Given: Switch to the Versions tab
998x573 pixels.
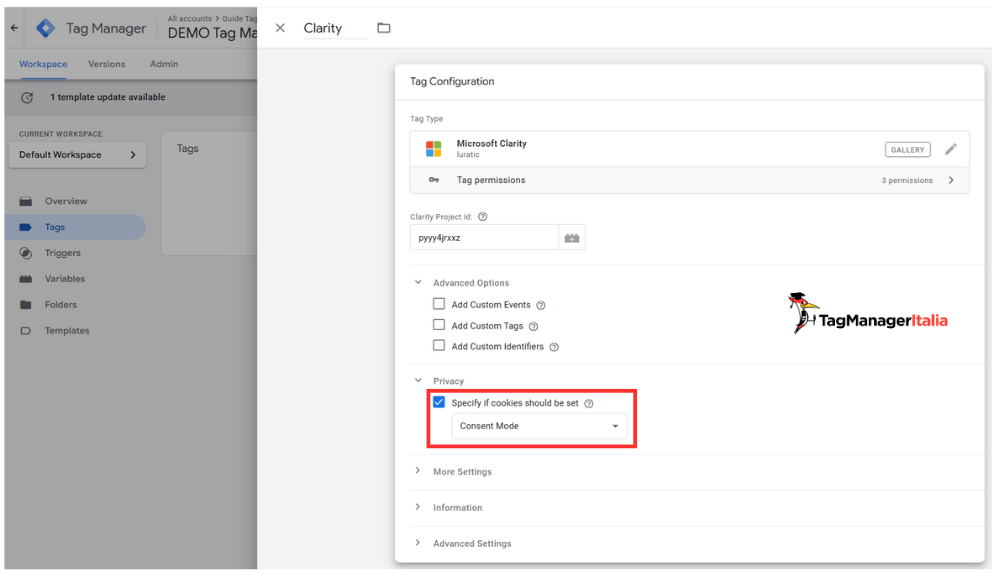Looking at the screenshot, I should [x=106, y=64].
